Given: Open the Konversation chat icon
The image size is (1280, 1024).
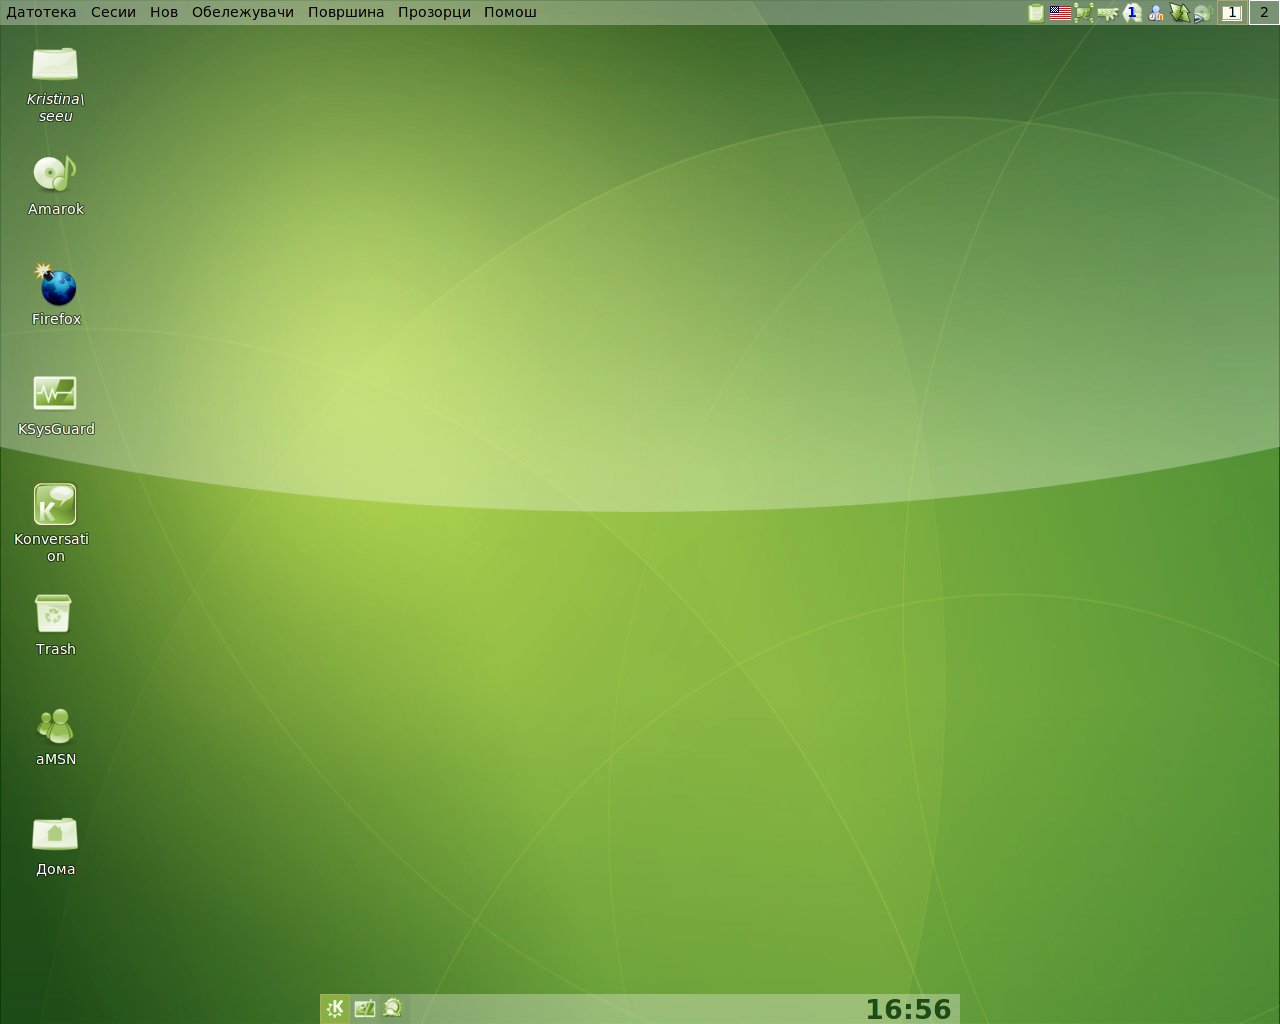Looking at the screenshot, I should [x=55, y=504].
